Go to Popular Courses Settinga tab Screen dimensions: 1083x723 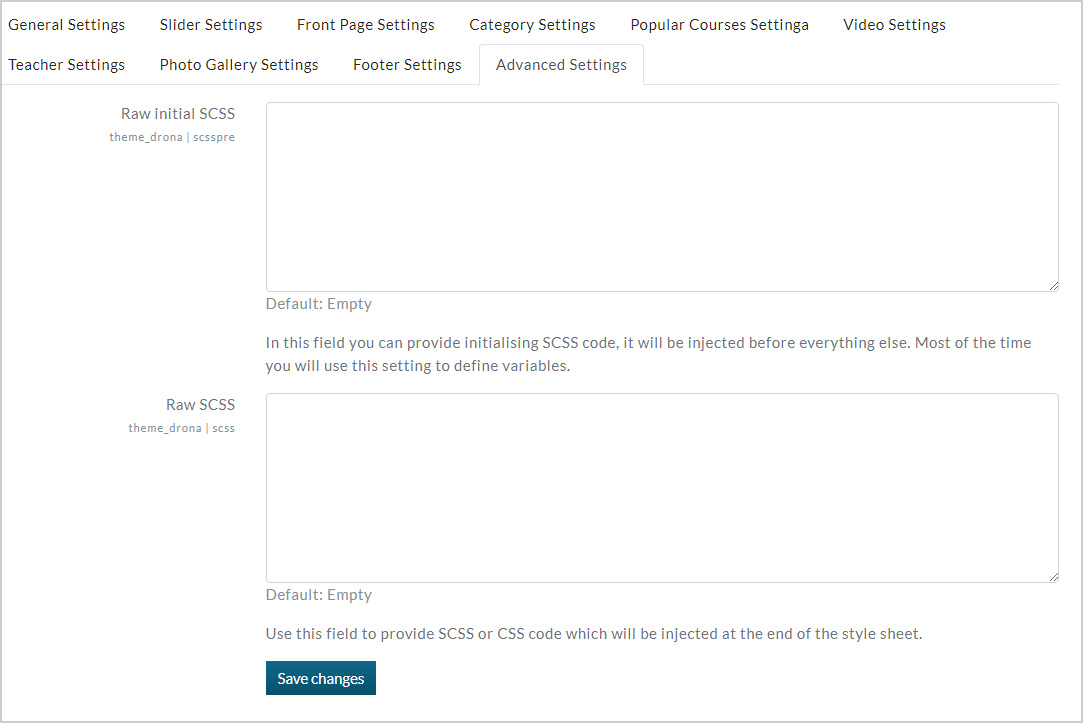(719, 25)
